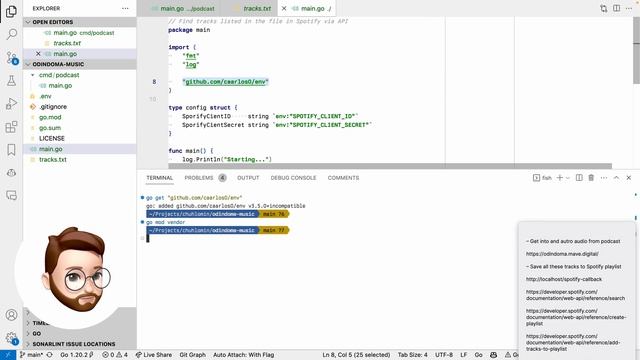Open Run and Debug view

(x=11, y=104)
